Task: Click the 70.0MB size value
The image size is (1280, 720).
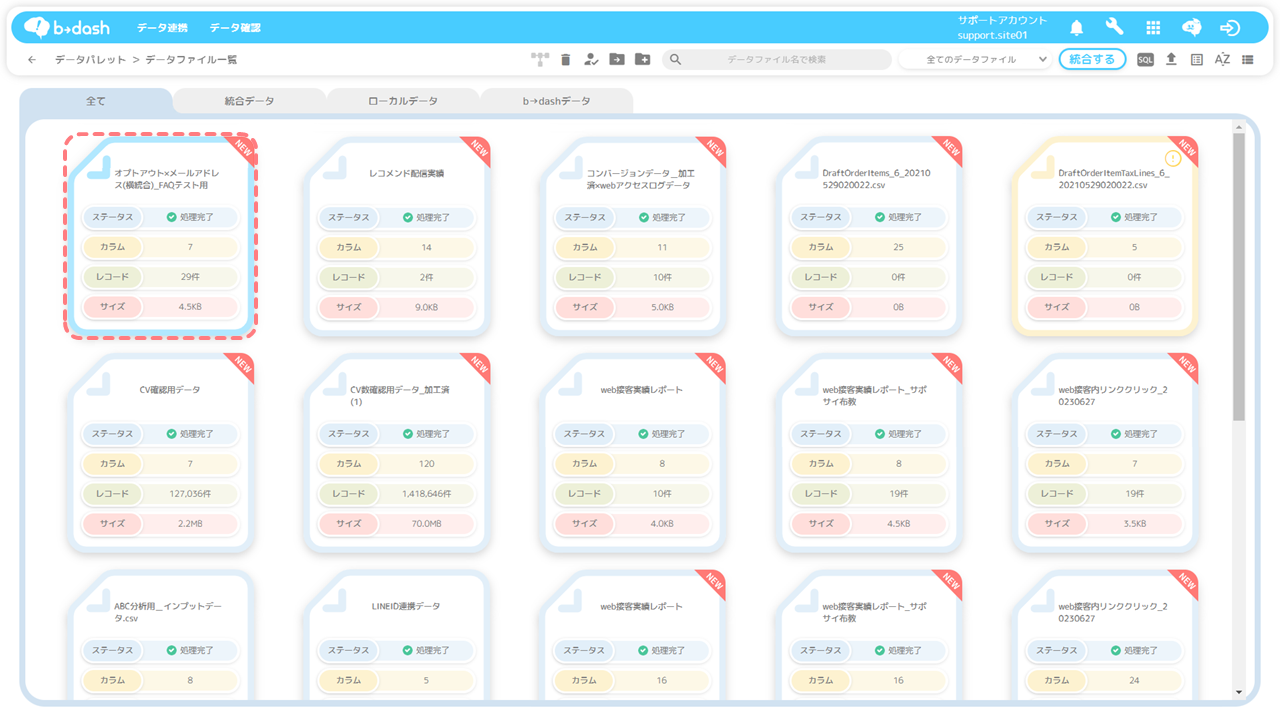Action: 426,524
